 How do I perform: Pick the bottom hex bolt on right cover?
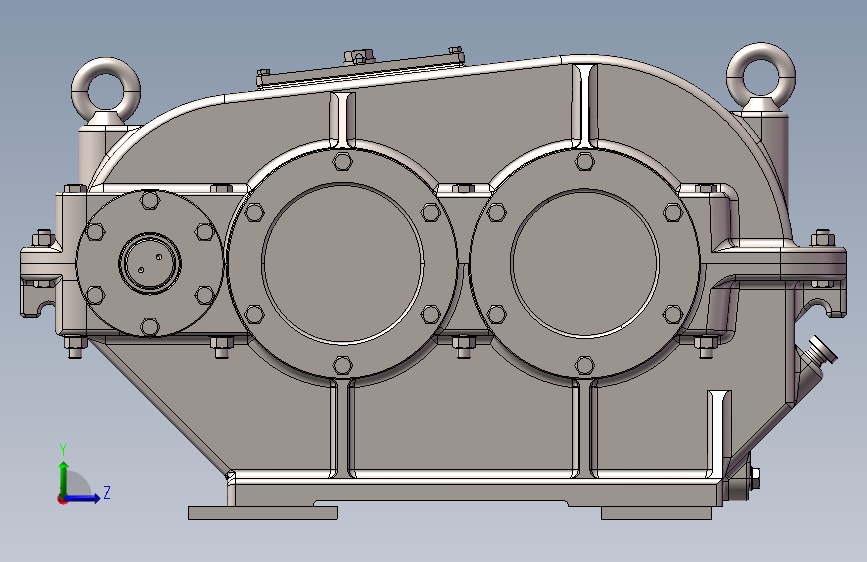(x=584, y=365)
